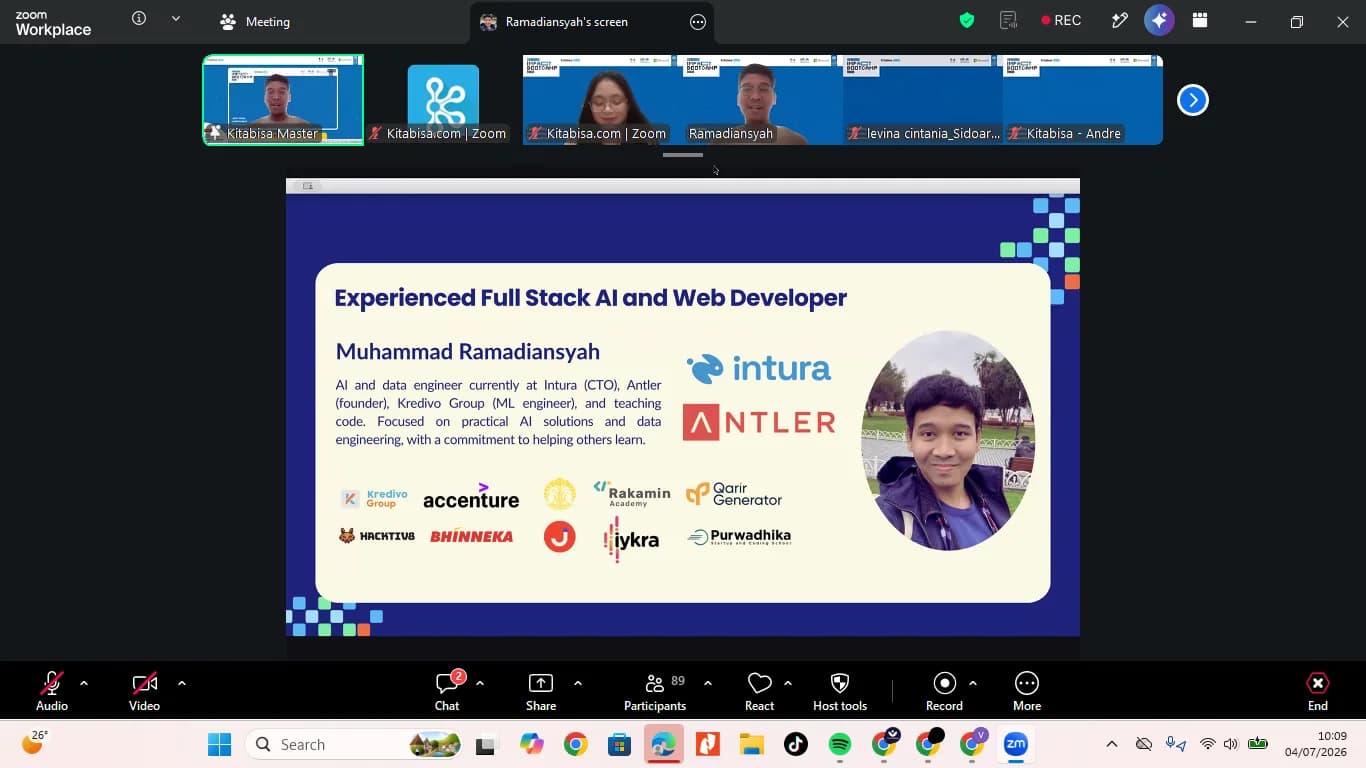Expand the Record options caret
Image resolution: width=1366 pixels, height=768 pixels.
pyautogui.click(x=973, y=683)
